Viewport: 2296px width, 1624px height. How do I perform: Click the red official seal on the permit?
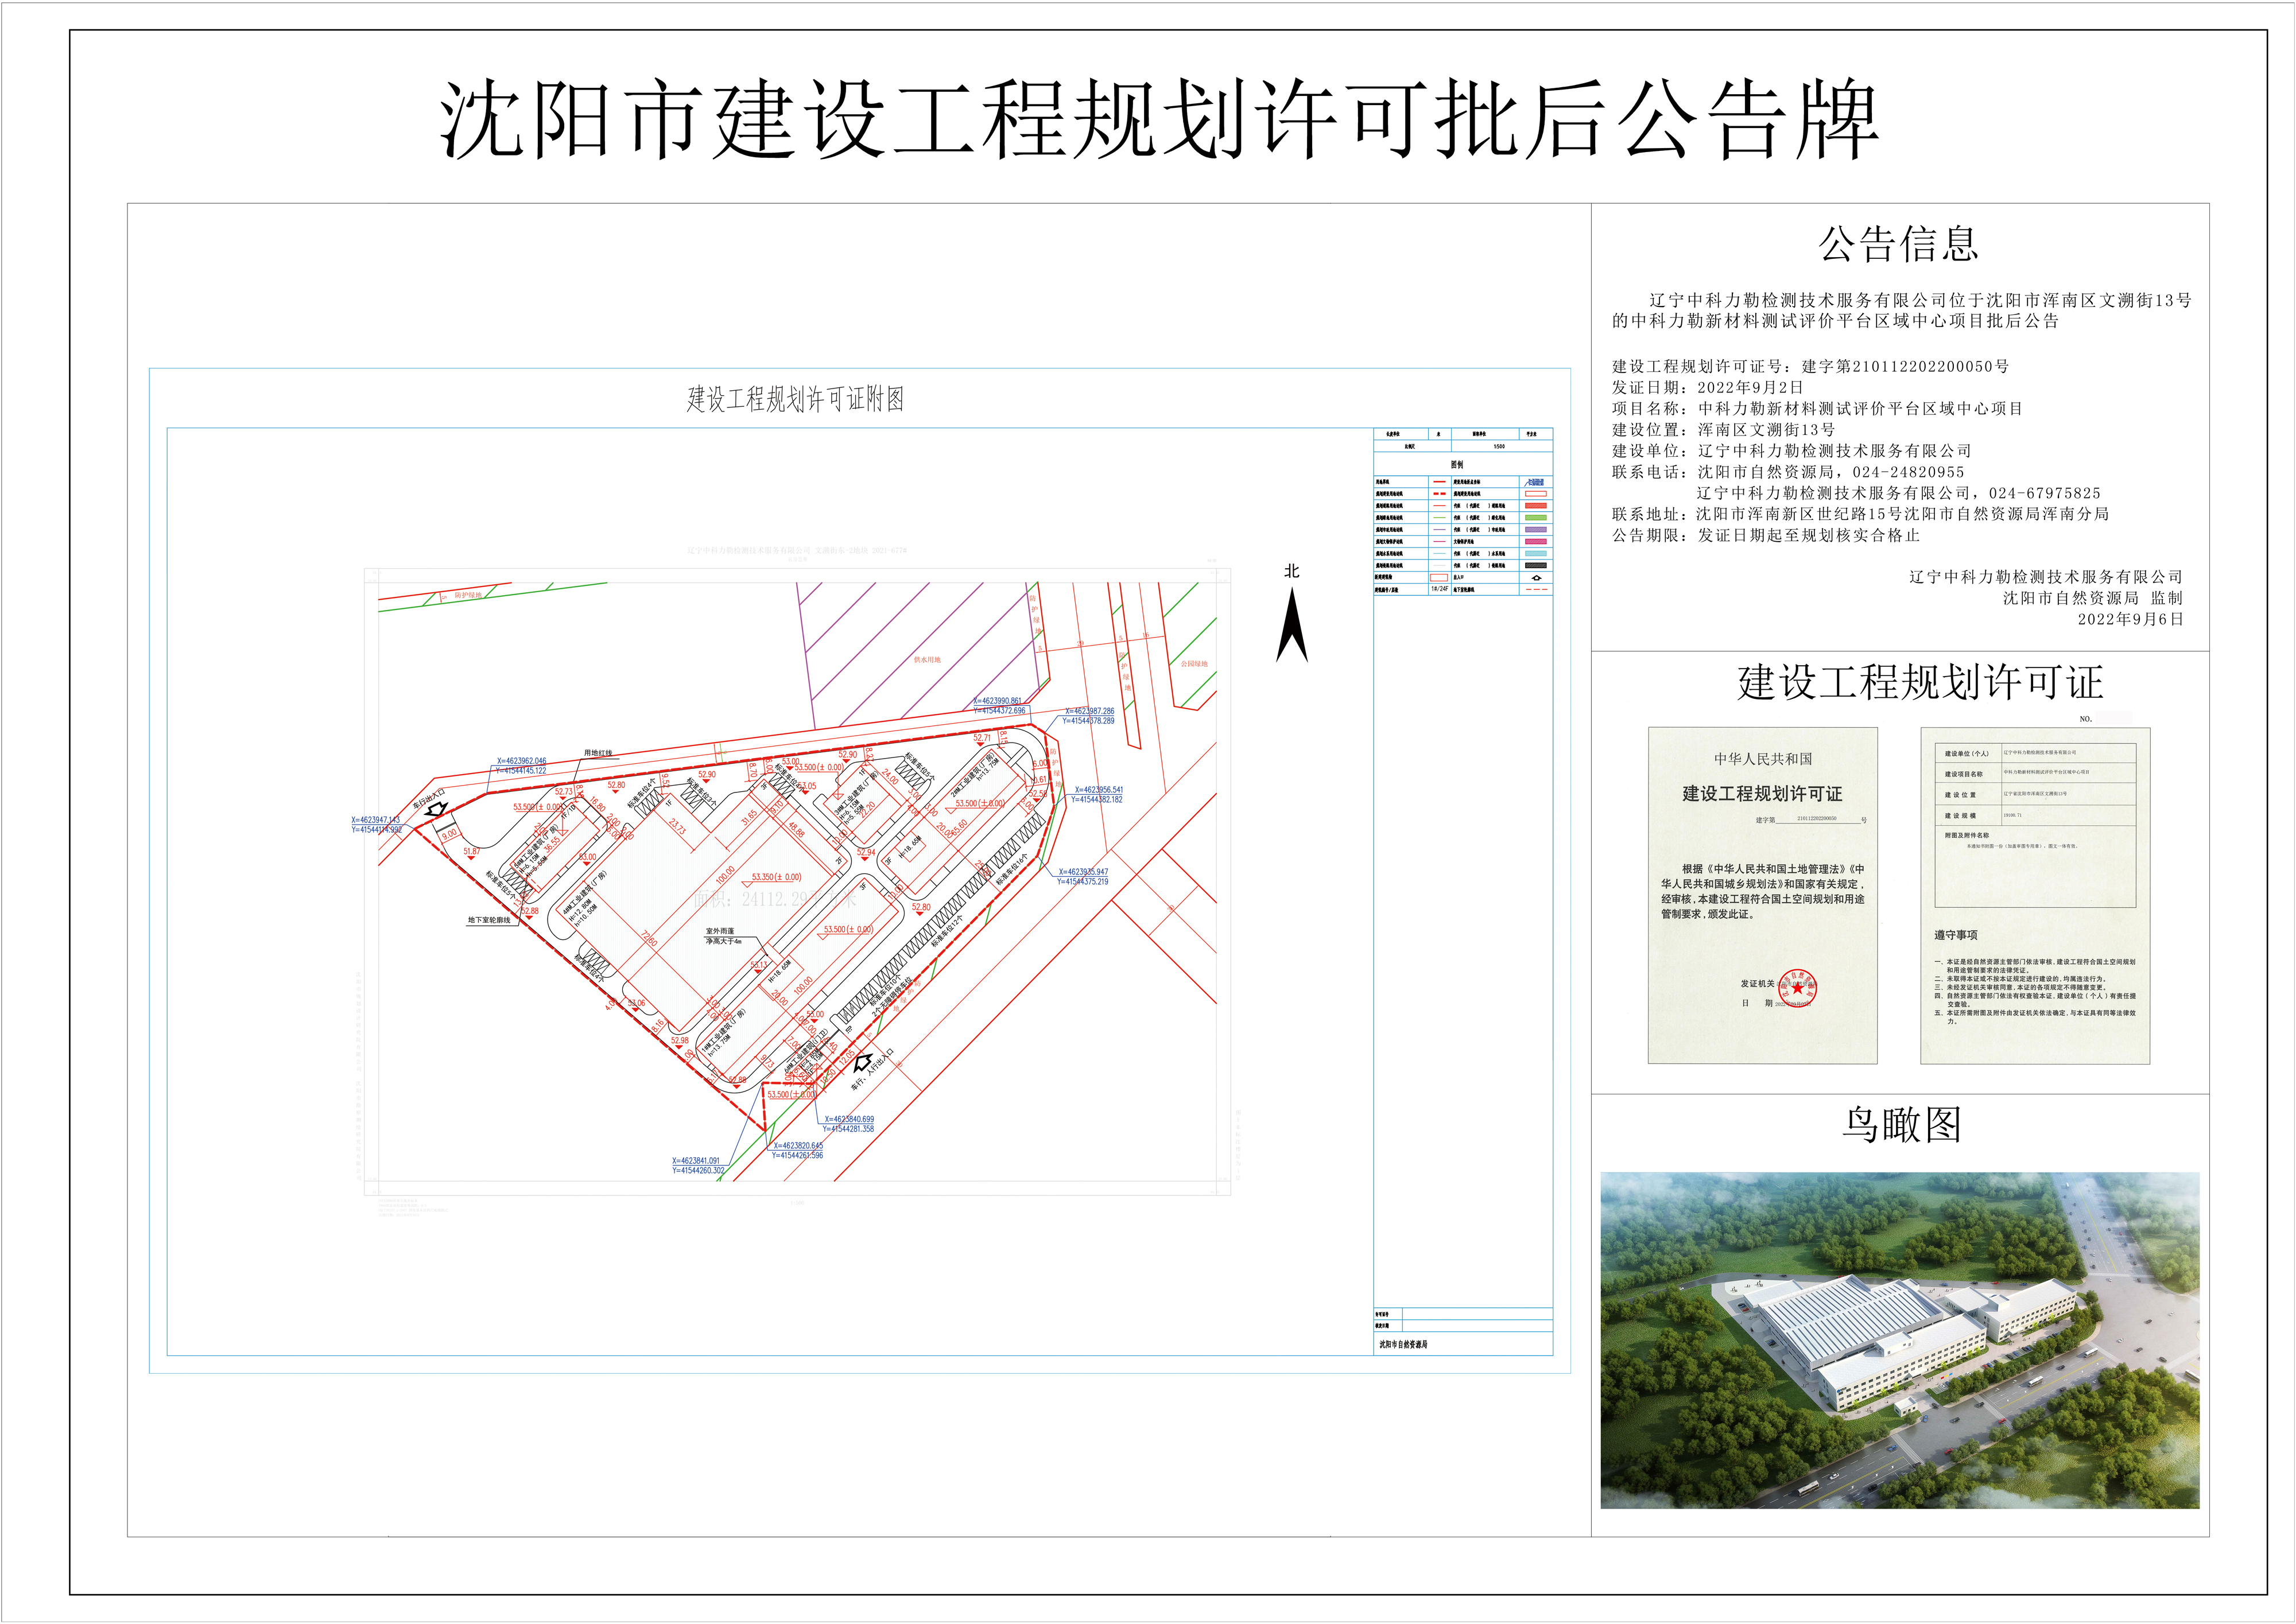(x=1797, y=988)
